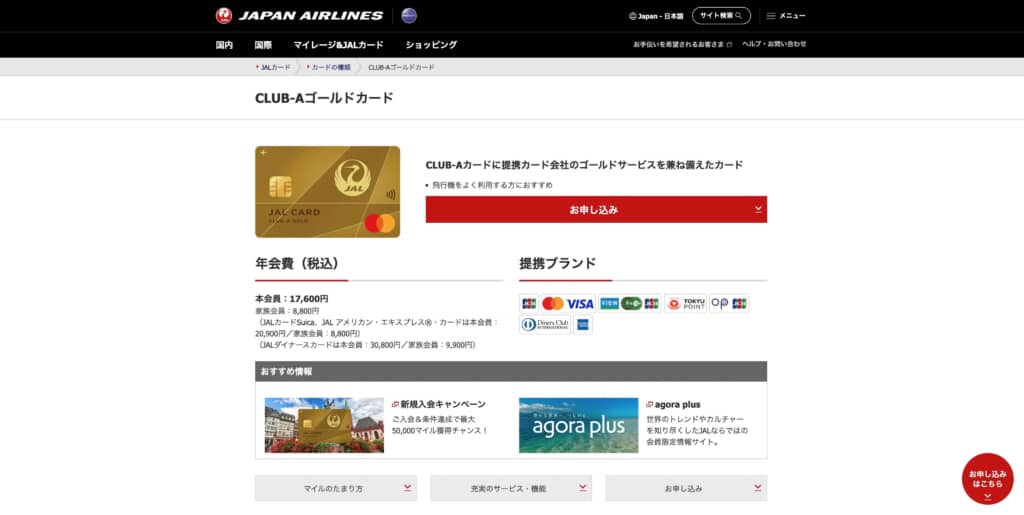This screenshot has height=515, width=1024.
Task: Click the standalone JCB brand icon
Action: click(529, 303)
